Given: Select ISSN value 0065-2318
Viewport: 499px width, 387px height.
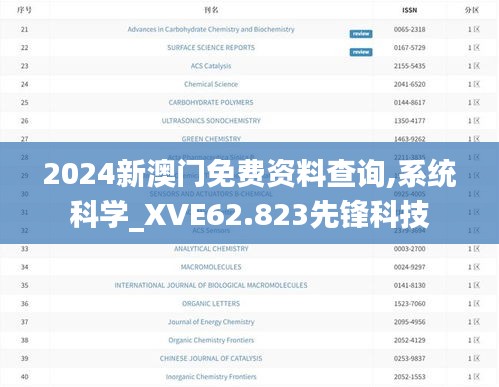Looking at the screenshot, I should click(409, 29).
